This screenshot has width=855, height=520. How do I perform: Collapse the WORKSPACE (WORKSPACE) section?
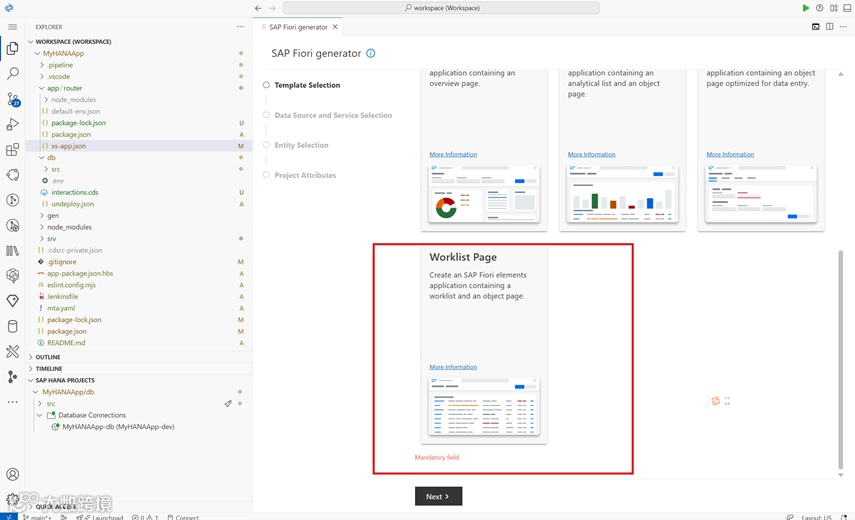[73, 41]
